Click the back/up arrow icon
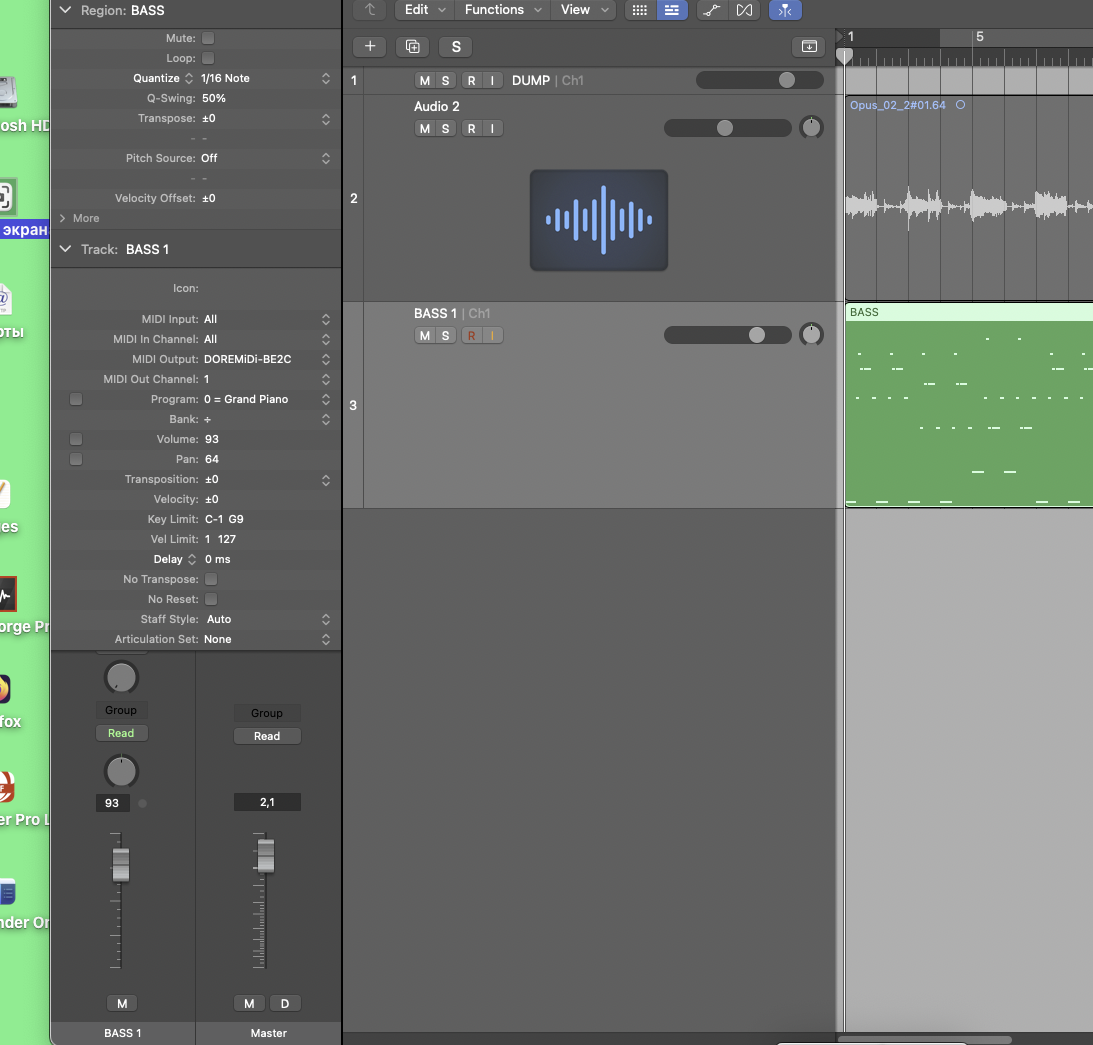 (x=370, y=10)
